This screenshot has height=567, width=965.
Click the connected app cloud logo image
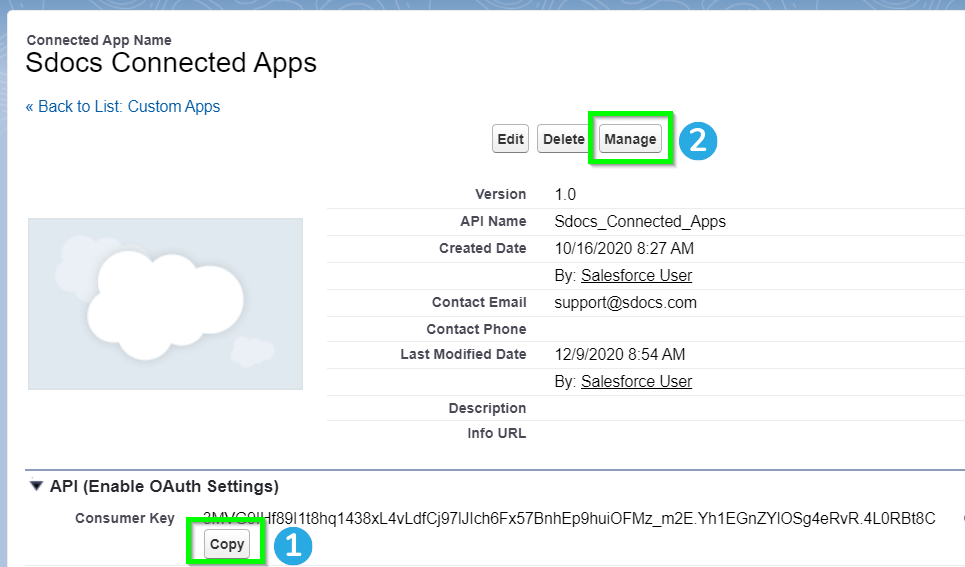166,304
